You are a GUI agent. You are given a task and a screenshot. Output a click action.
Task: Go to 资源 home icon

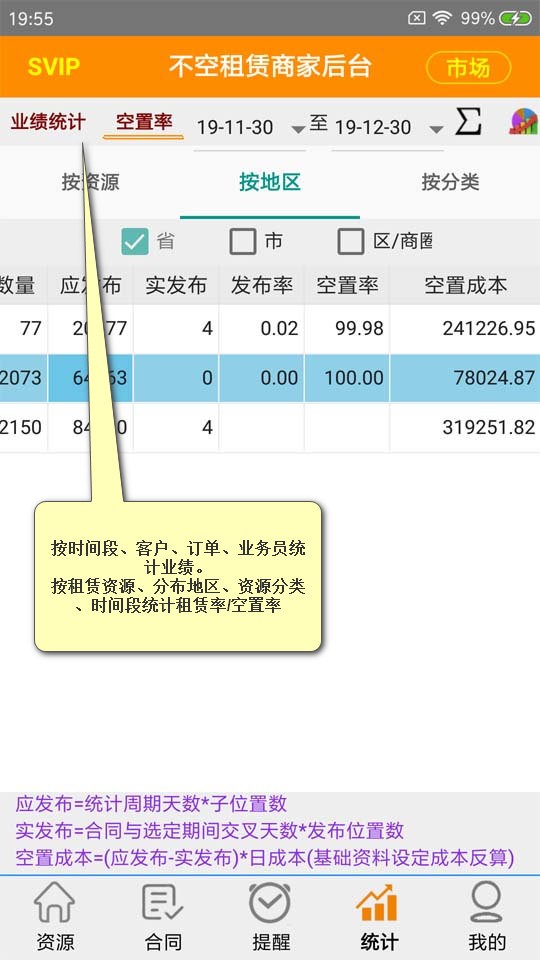pyautogui.click(x=54, y=902)
